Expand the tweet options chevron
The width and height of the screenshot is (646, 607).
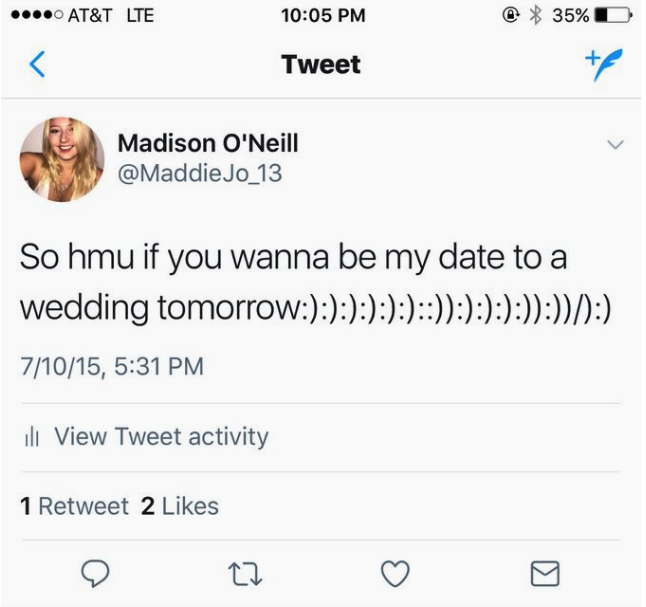(x=615, y=146)
